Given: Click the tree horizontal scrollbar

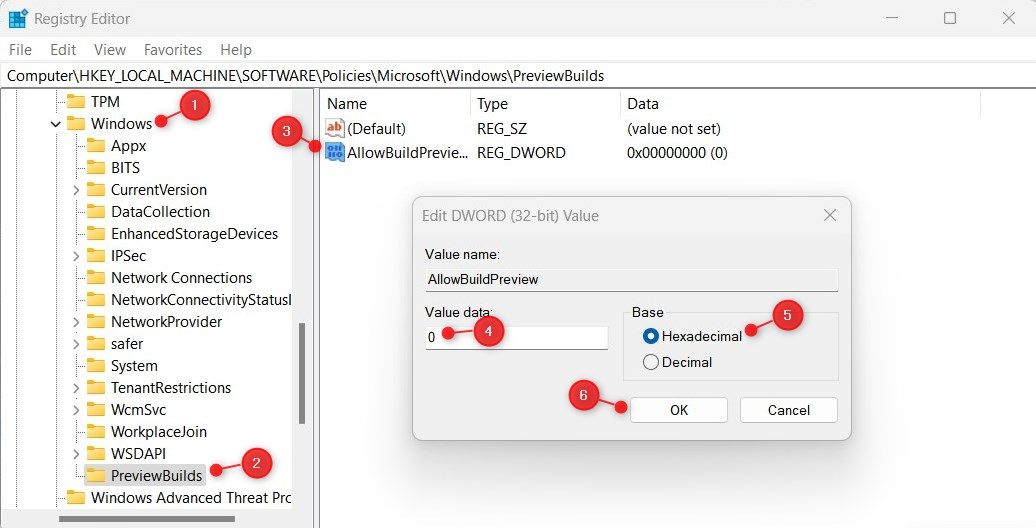Looking at the screenshot, I should 147,519.
